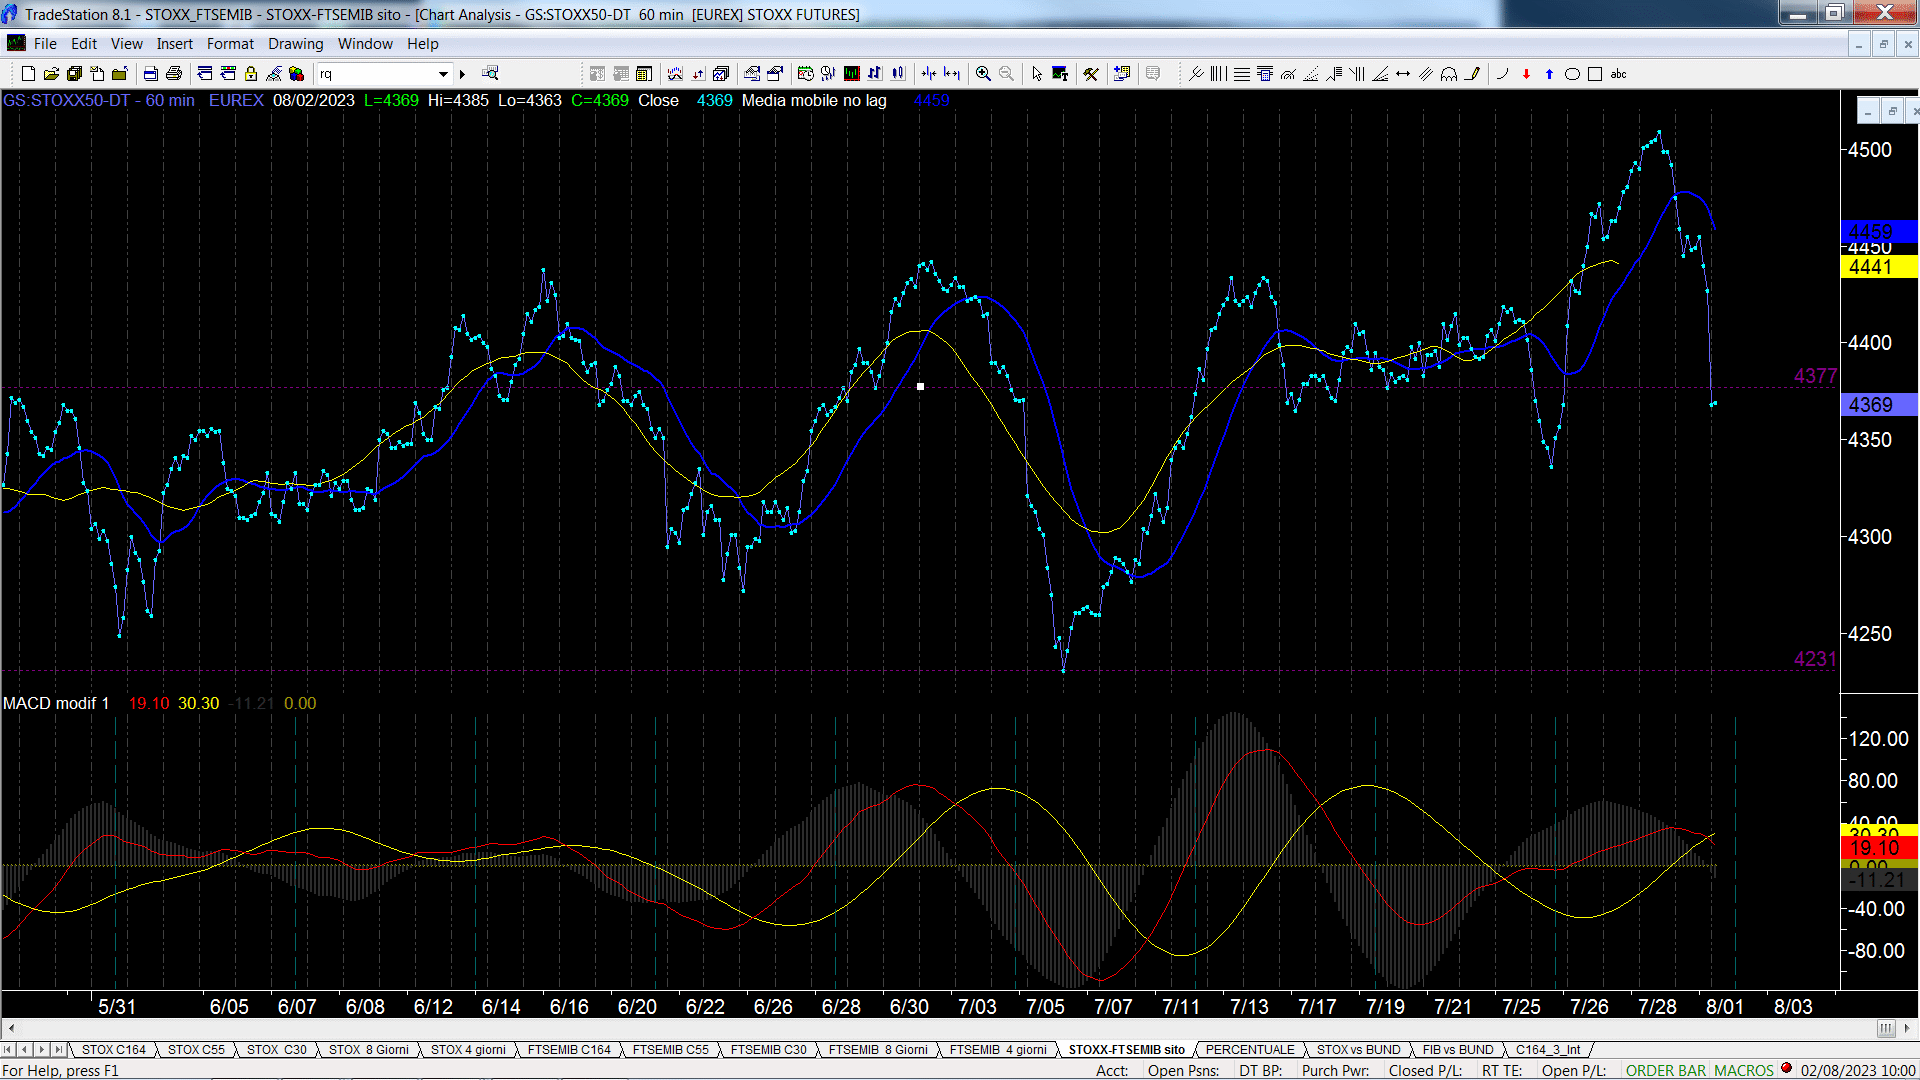
Task: Click the go arrow beside command line
Action: tap(462, 74)
